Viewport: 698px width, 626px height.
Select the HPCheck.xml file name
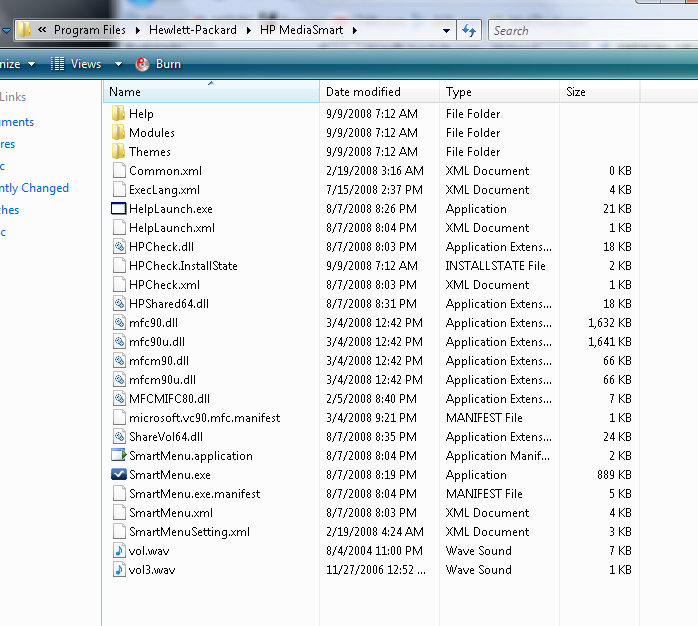tap(164, 285)
